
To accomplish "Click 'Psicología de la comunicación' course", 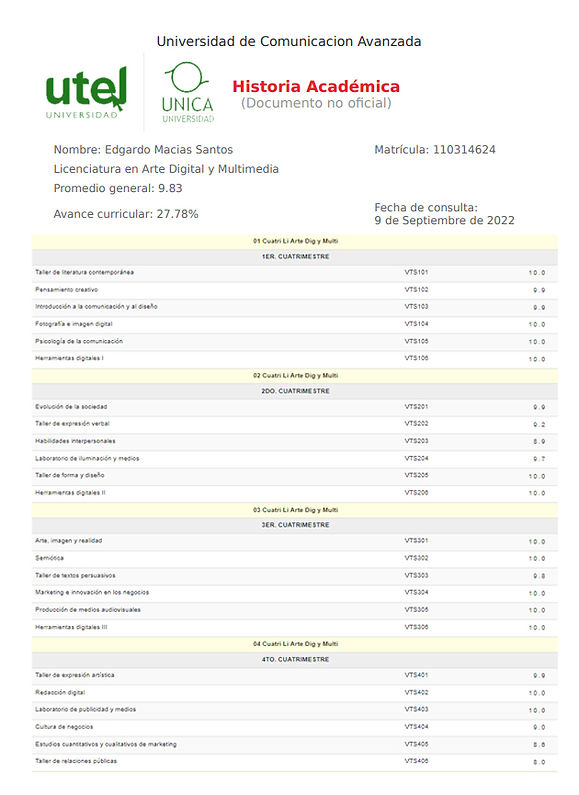I will (x=79, y=341).
